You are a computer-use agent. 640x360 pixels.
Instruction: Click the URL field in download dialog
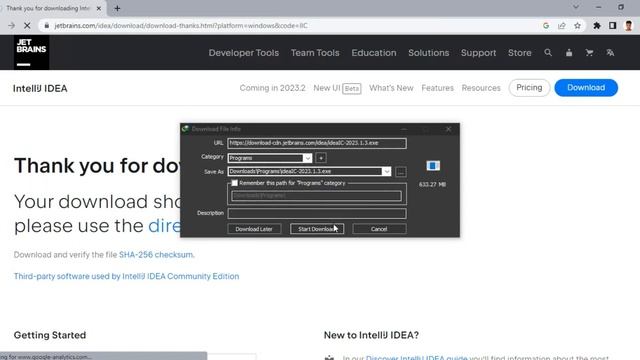click(317, 143)
